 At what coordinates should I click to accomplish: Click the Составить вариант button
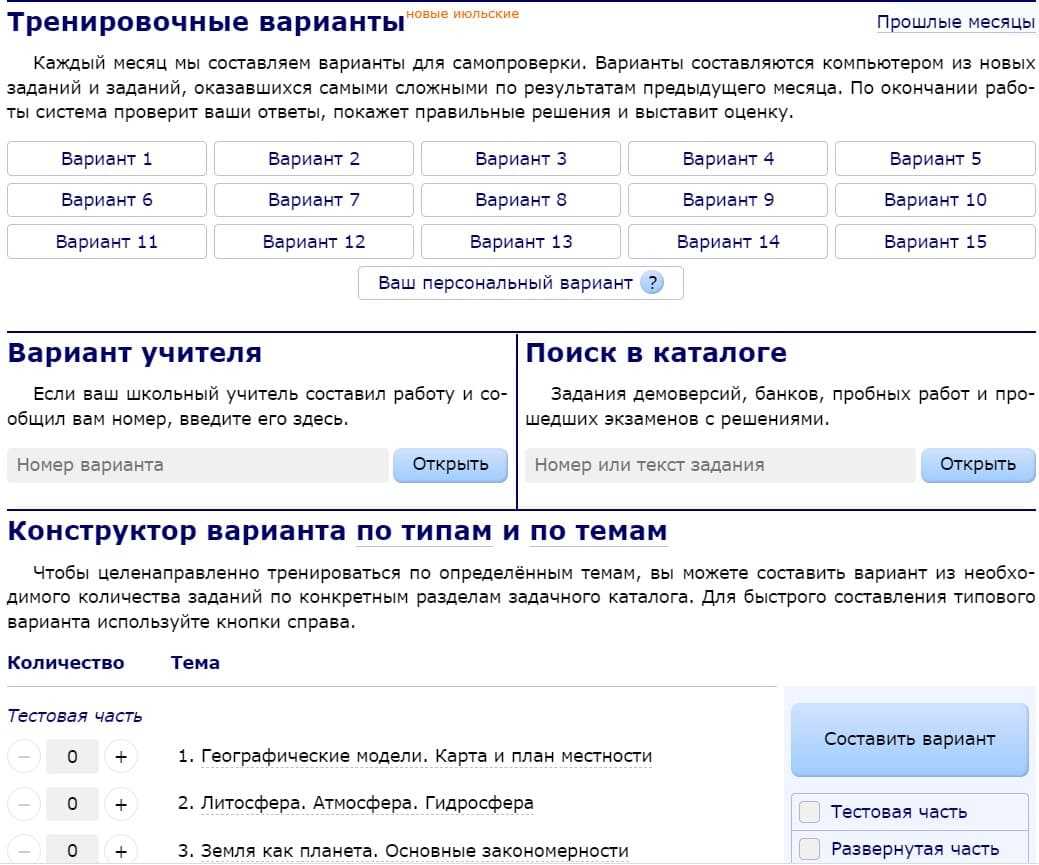(909, 739)
